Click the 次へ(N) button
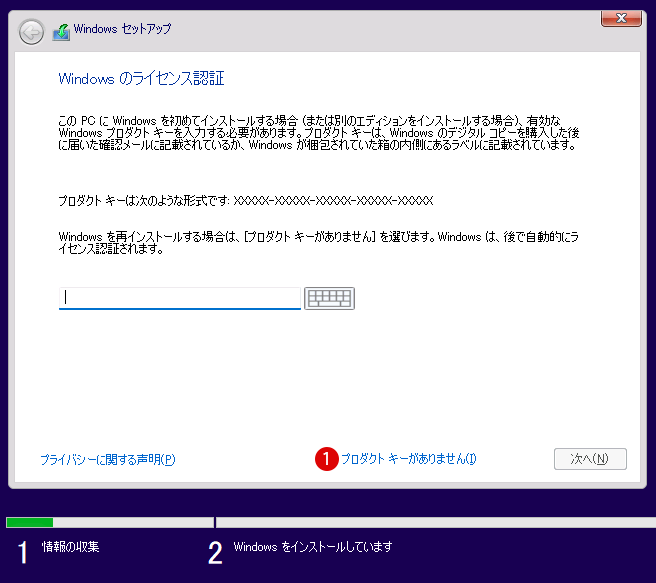Image resolution: width=656 pixels, height=583 pixels. [590, 459]
